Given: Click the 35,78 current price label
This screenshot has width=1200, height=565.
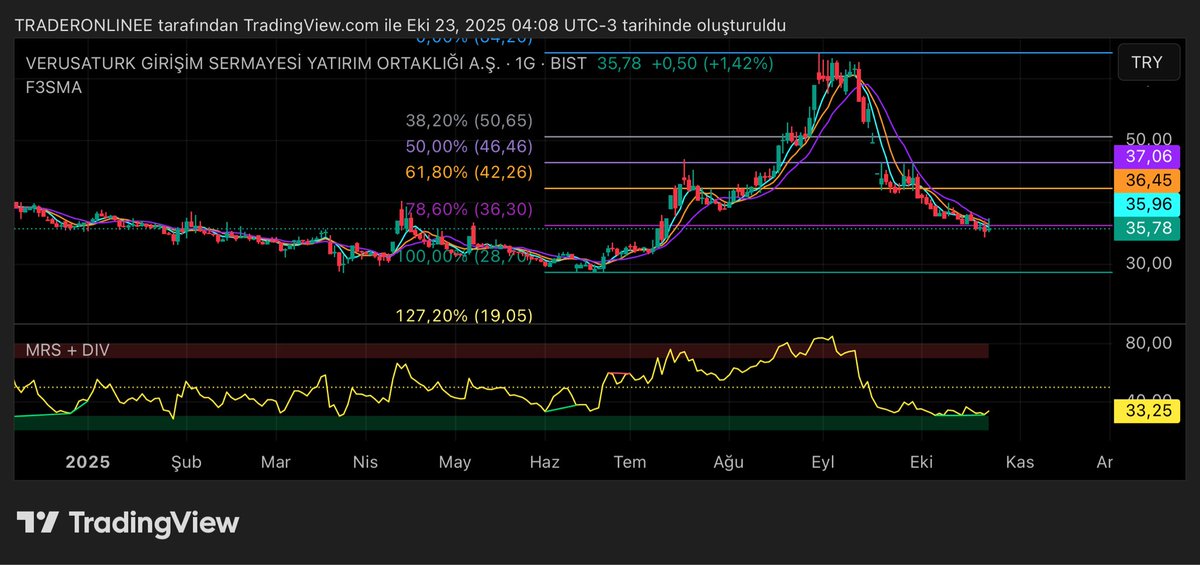Looking at the screenshot, I should [1147, 228].
